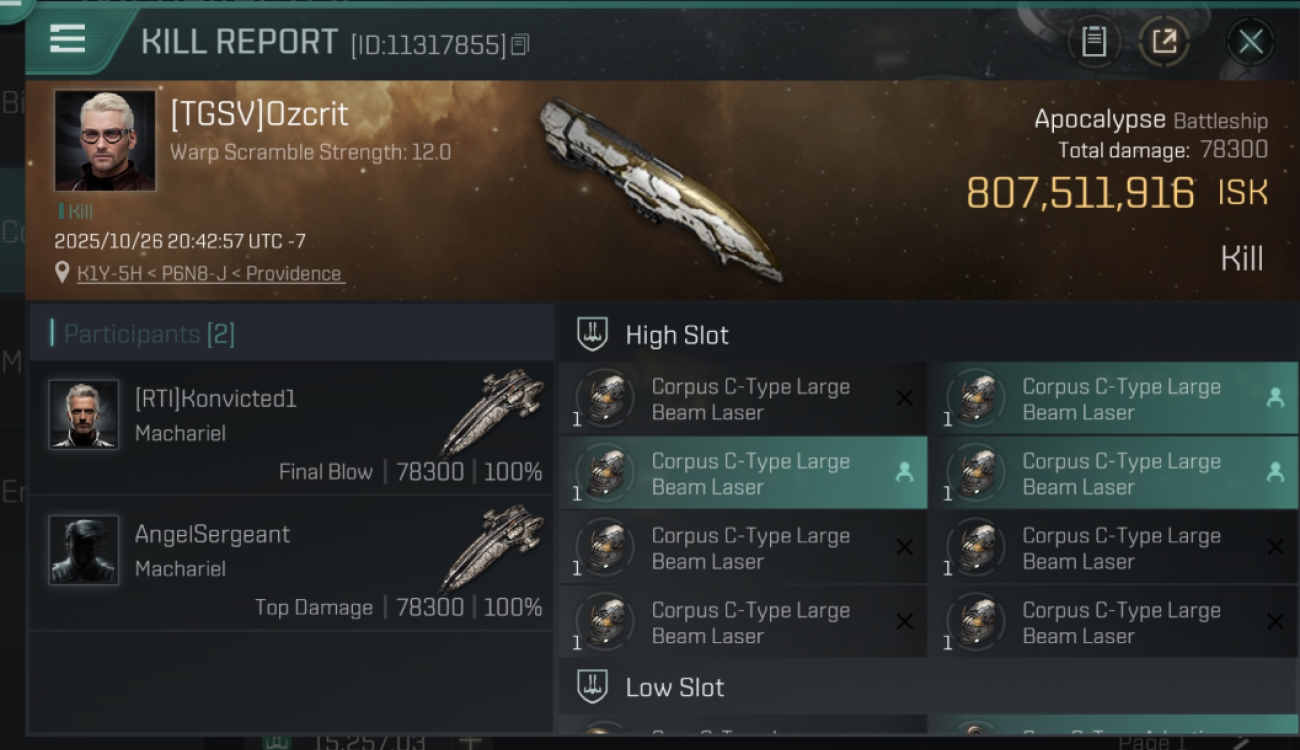The width and height of the screenshot is (1300, 750).
Task: View the Konvicted1 Machariel ship icon
Action: click(x=495, y=408)
